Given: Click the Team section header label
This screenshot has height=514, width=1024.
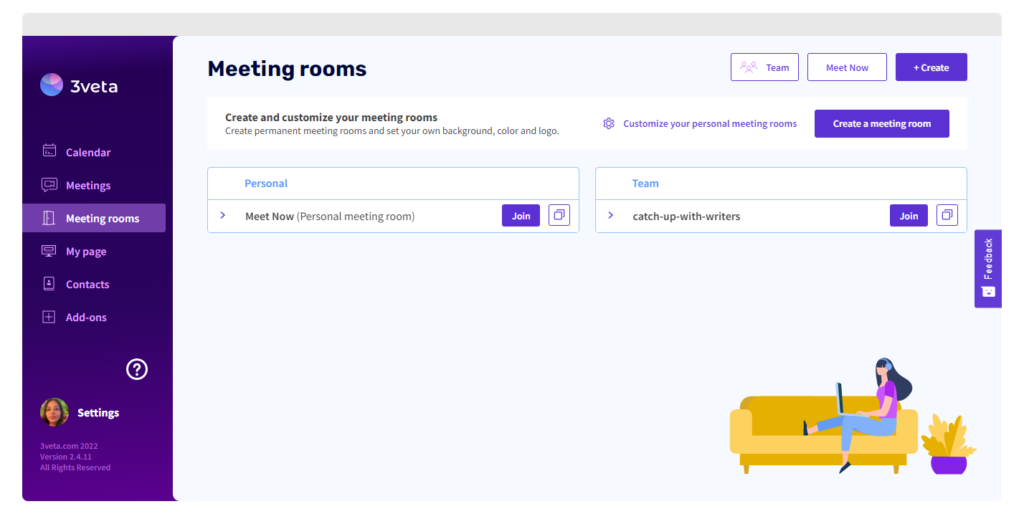Looking at the screenshot, I should (645, 184).
